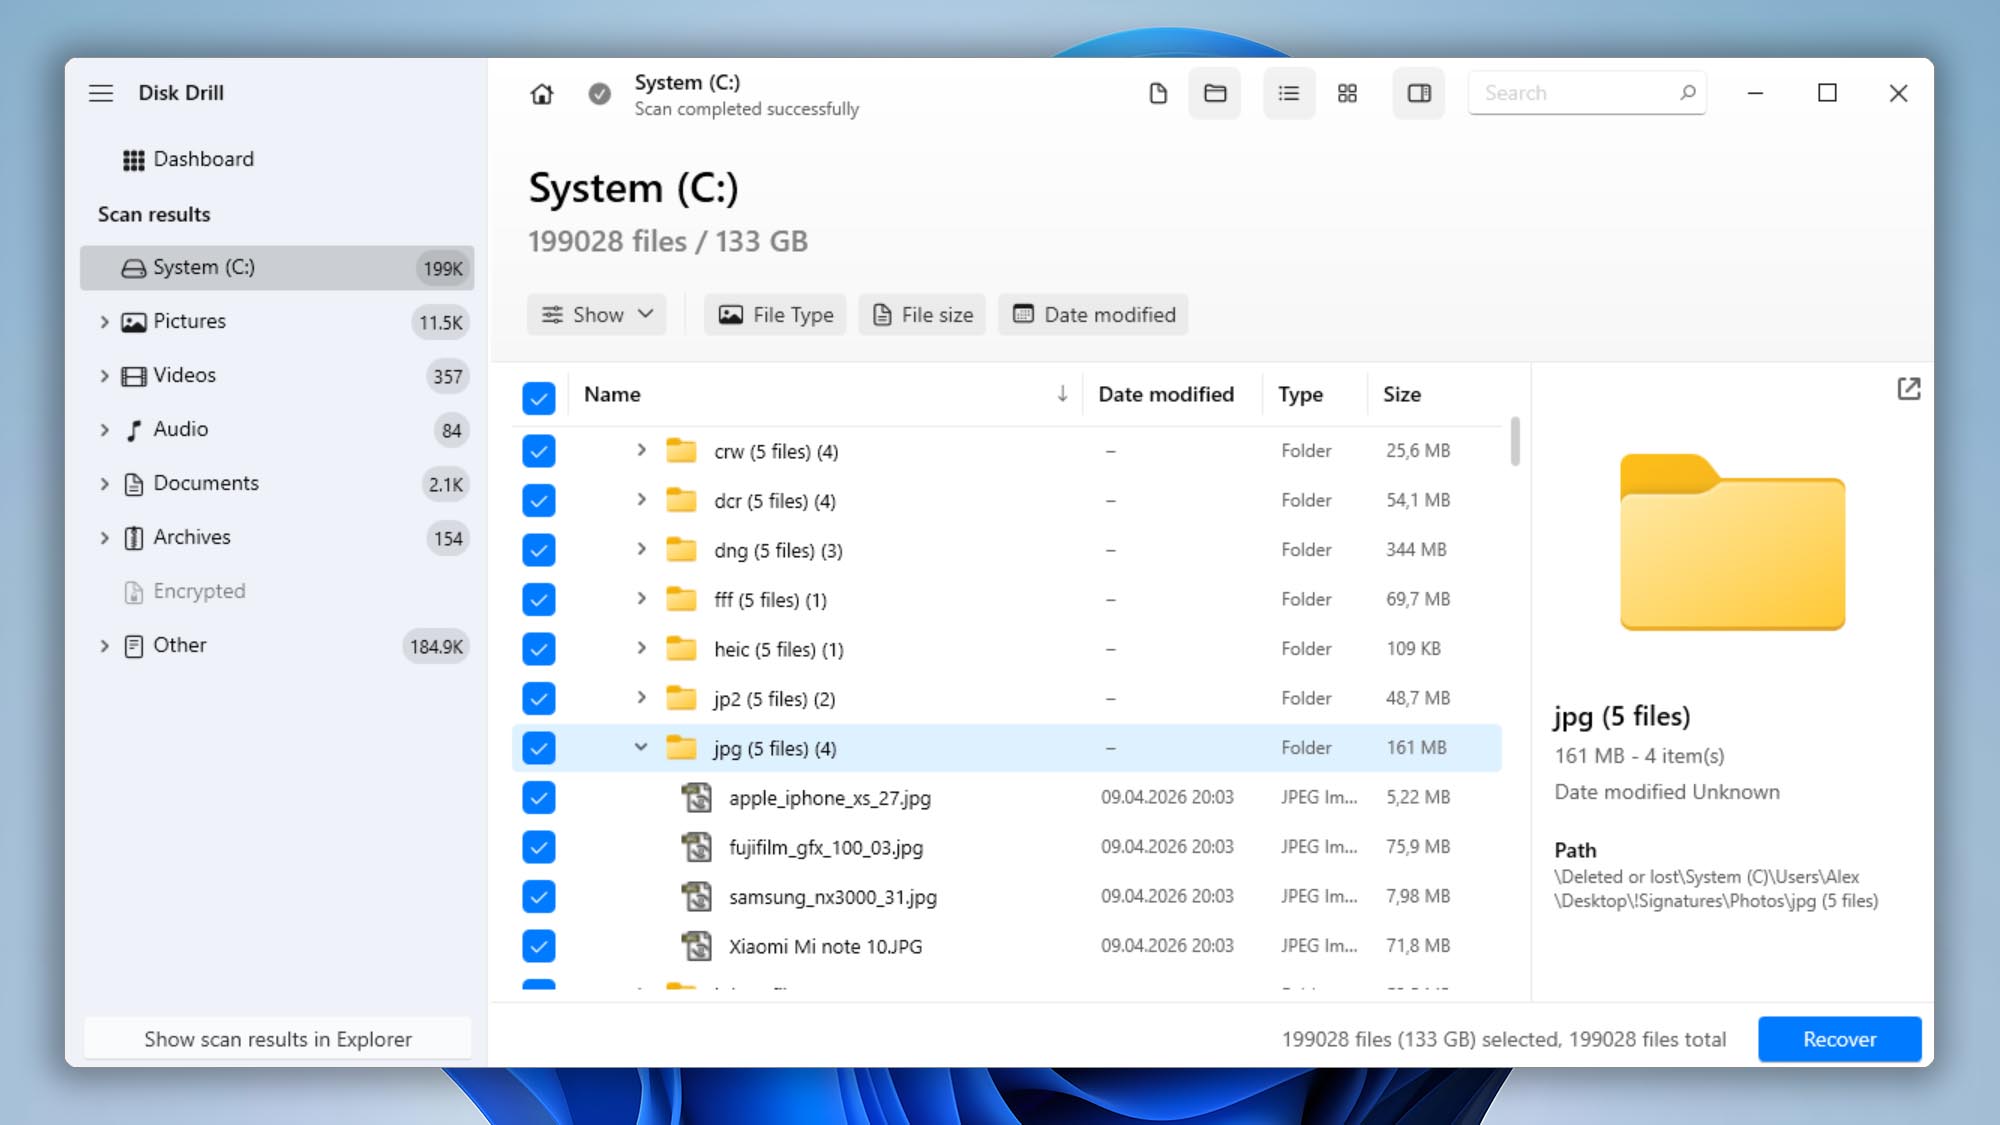
Task: Expand the fff (5 files) folder
Action: click(641, 598)
